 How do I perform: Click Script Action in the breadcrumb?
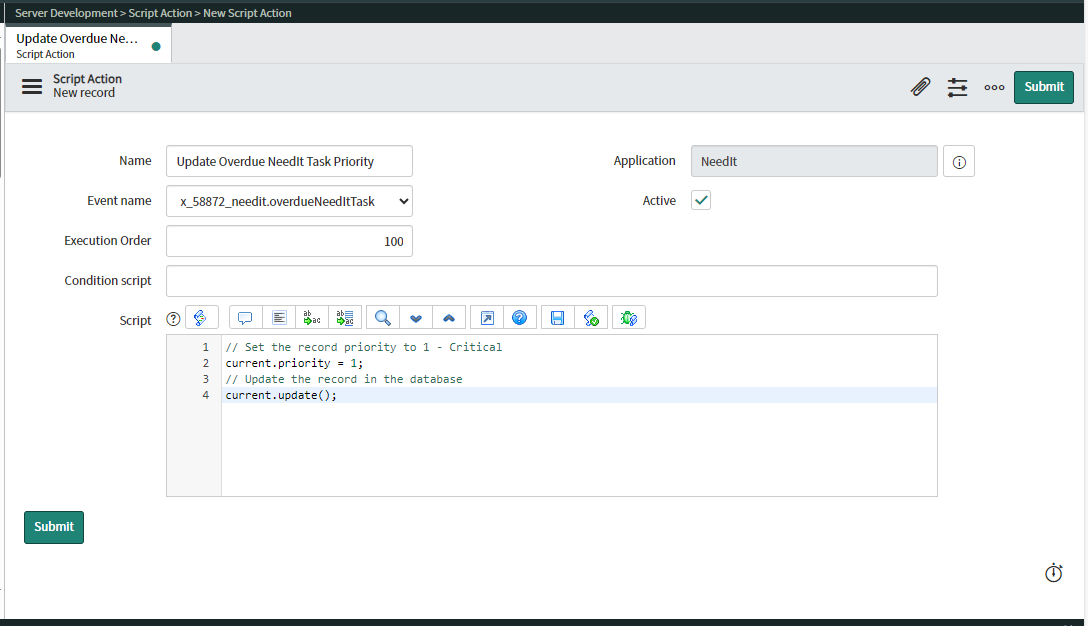click(160, 13)
